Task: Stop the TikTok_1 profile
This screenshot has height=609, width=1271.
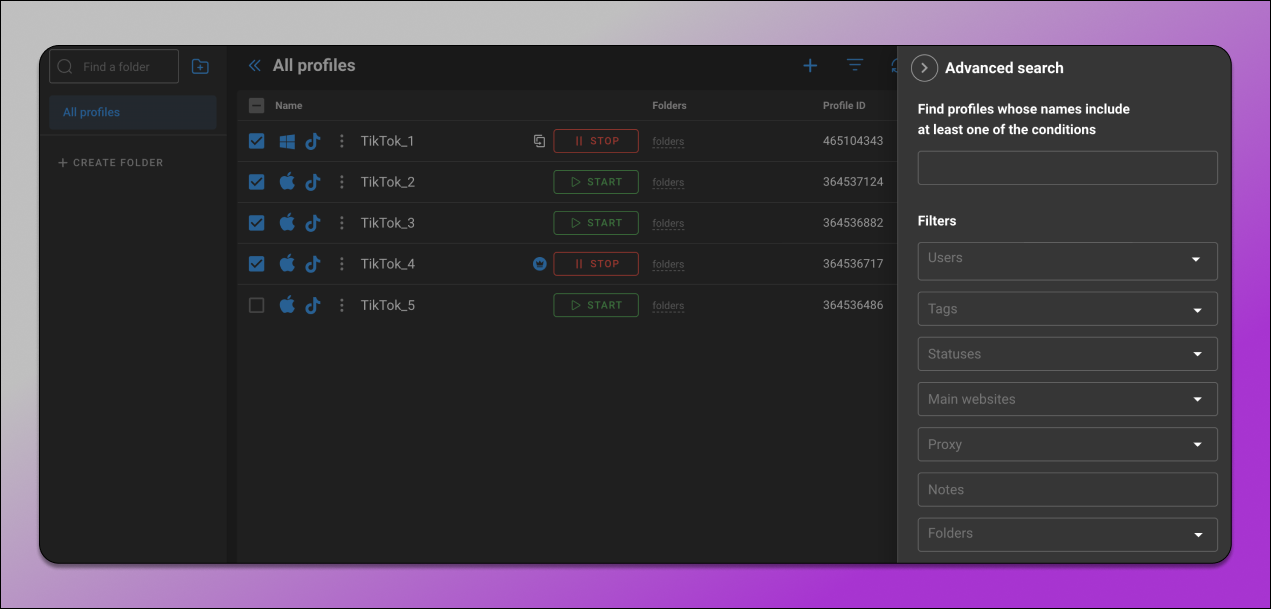Action: pyautogui.click(x=596, y=141)
